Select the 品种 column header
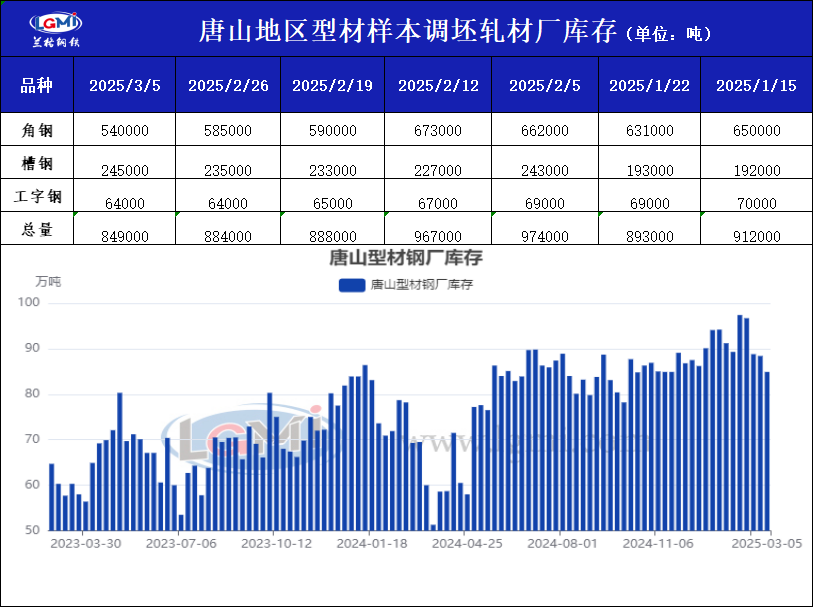 [37, 85]
